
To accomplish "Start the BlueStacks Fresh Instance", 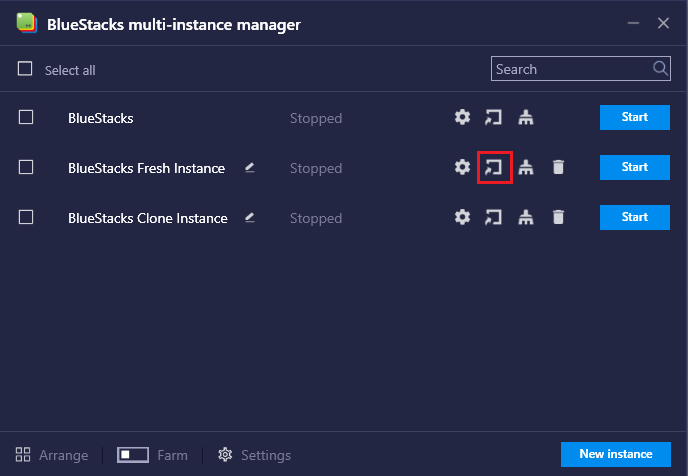I will click(634, 167).
